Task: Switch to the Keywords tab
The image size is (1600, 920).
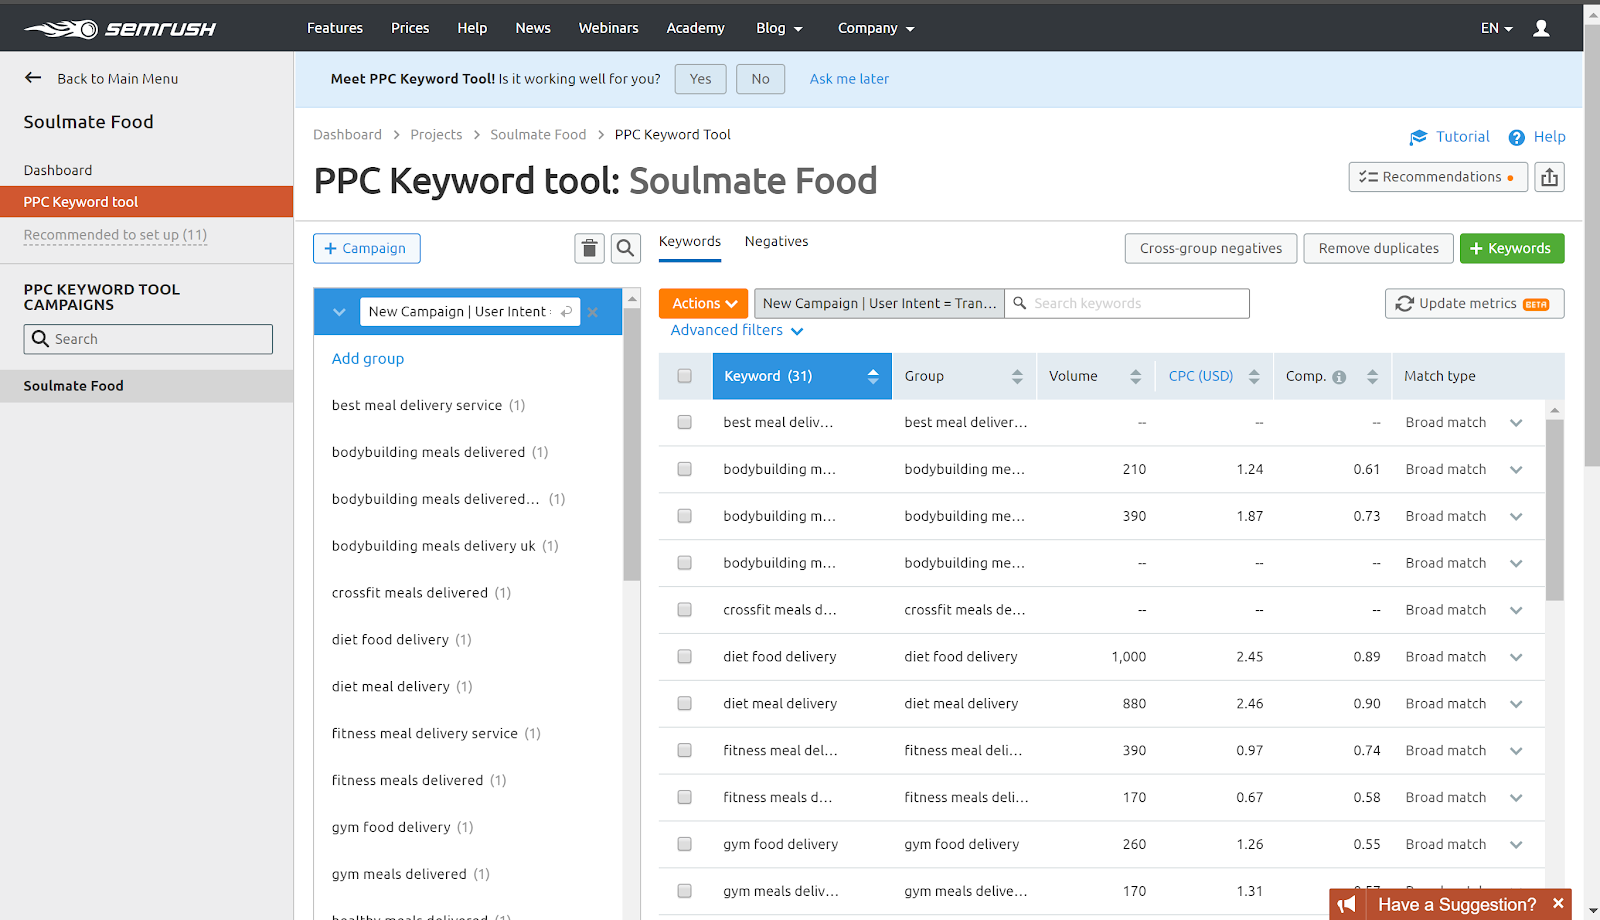Action: coord(690,241)
